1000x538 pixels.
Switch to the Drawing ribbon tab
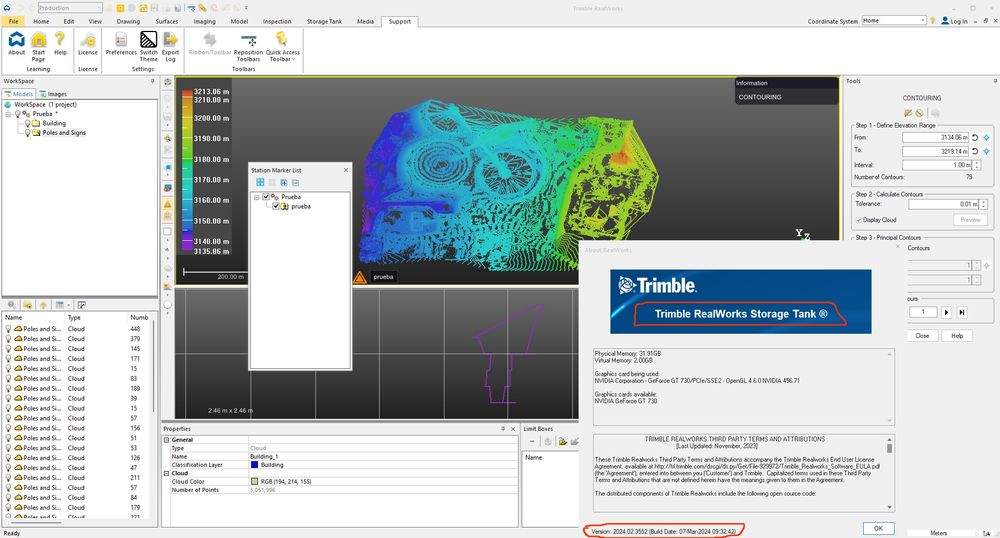pyautogui.click(x=128, y=21)
